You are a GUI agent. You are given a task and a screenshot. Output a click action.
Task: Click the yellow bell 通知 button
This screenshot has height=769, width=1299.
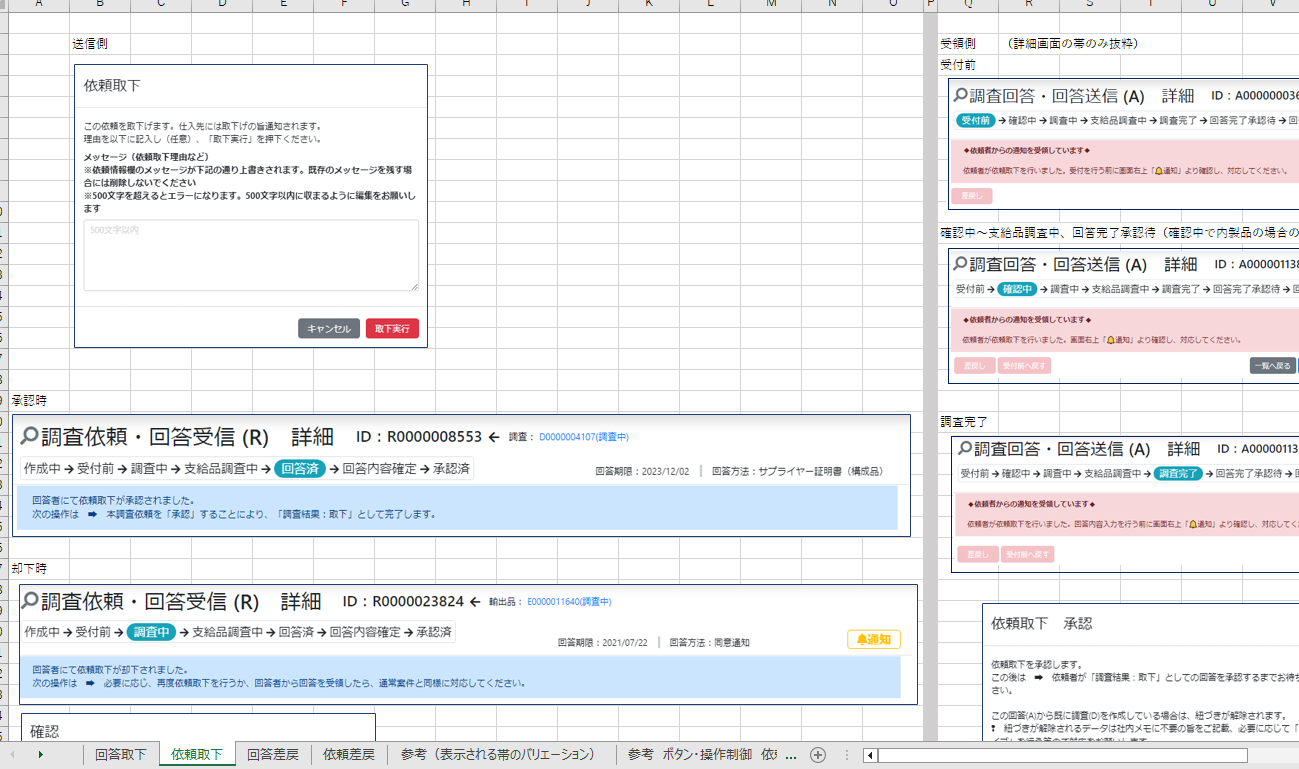[873, 639]
